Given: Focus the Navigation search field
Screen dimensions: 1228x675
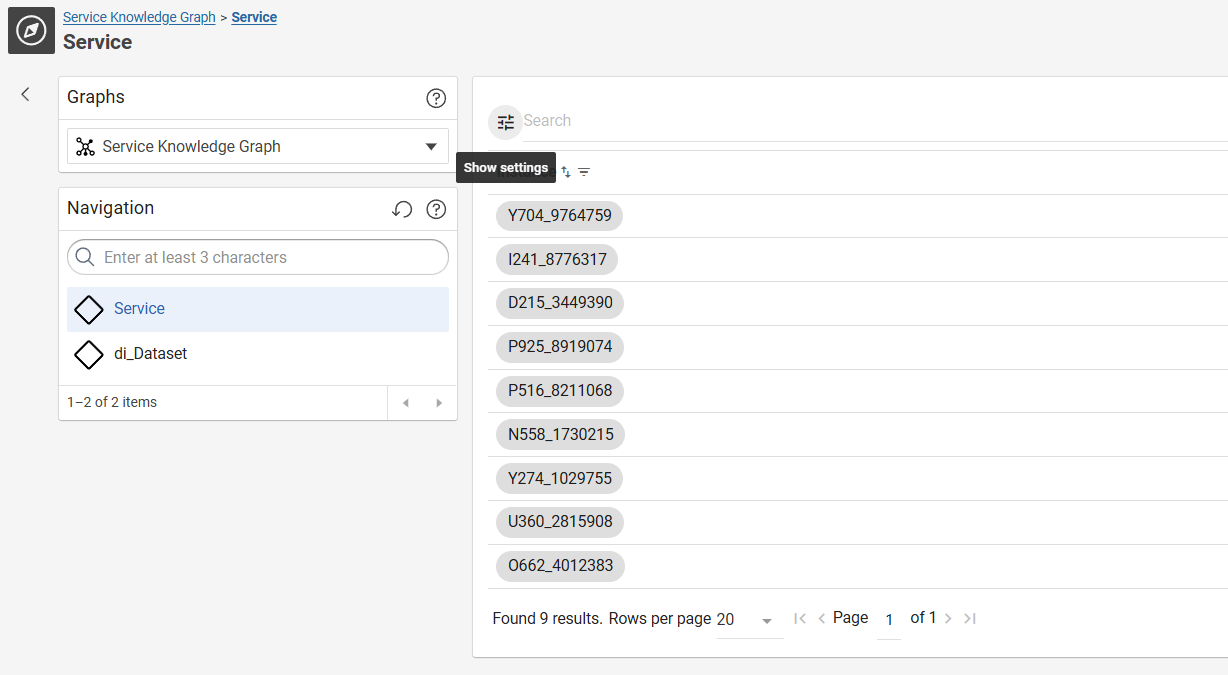Looking at the screenshot, I should [x=270, y=258].
